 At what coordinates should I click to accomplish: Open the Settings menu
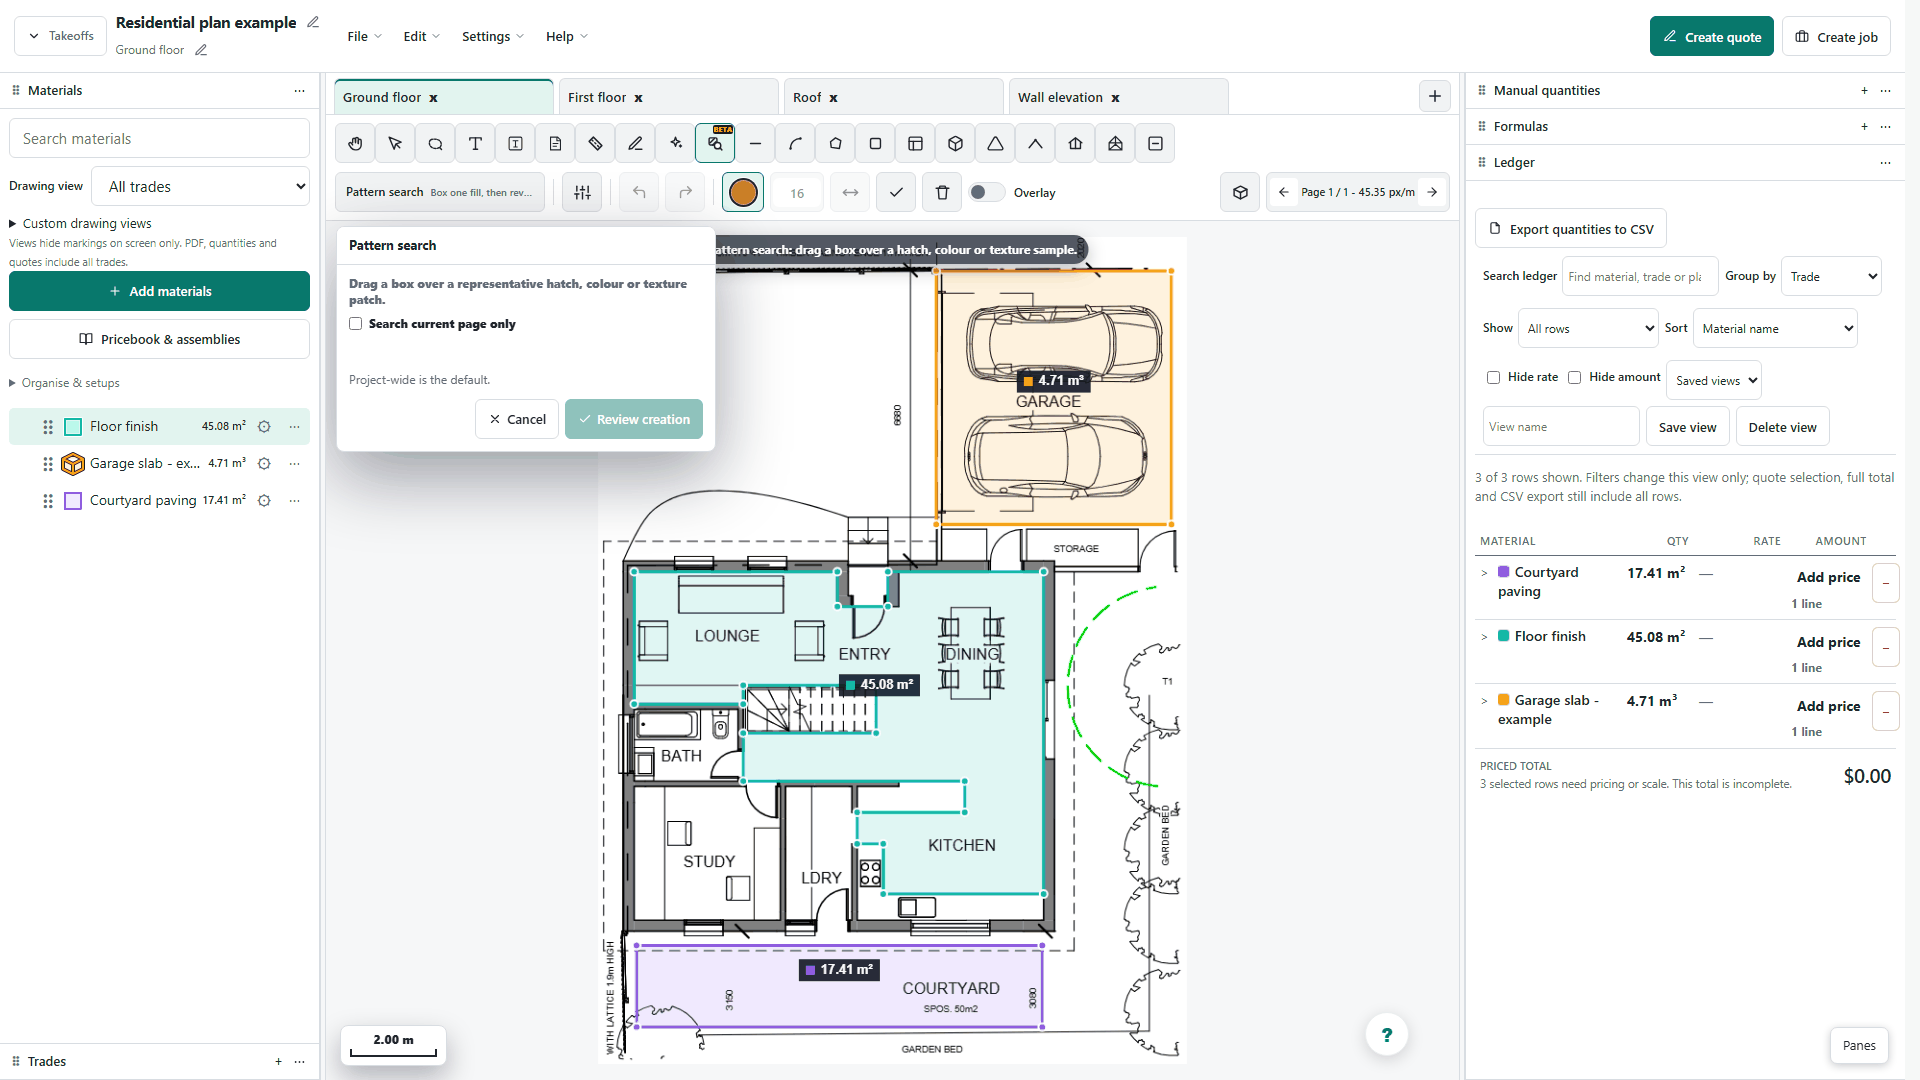point(492,37)
